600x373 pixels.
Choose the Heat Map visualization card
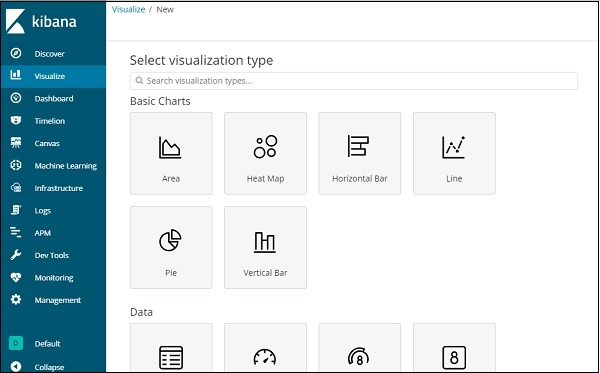tap(265, 153)
